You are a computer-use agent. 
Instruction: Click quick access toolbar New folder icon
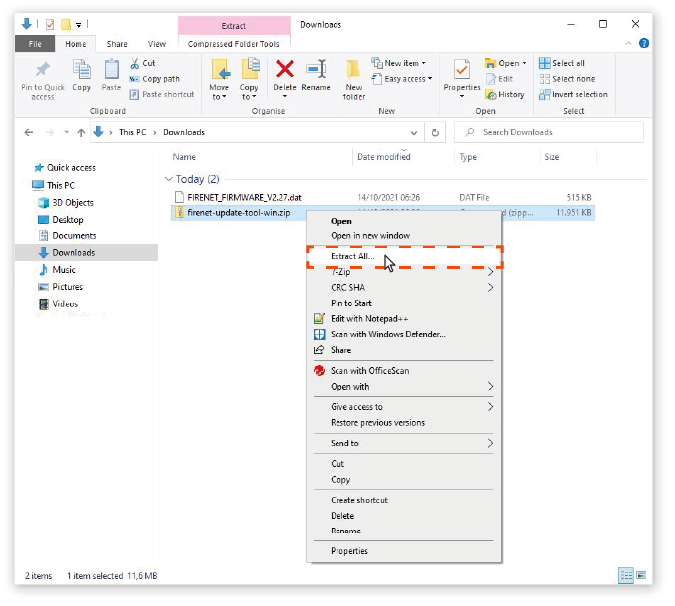tap(65, 25)
